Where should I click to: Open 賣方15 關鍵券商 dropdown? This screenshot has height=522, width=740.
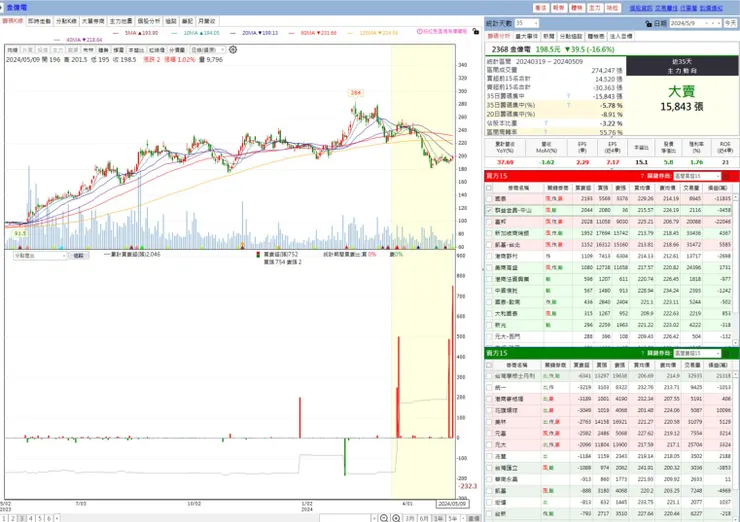(x=697, y=353)
